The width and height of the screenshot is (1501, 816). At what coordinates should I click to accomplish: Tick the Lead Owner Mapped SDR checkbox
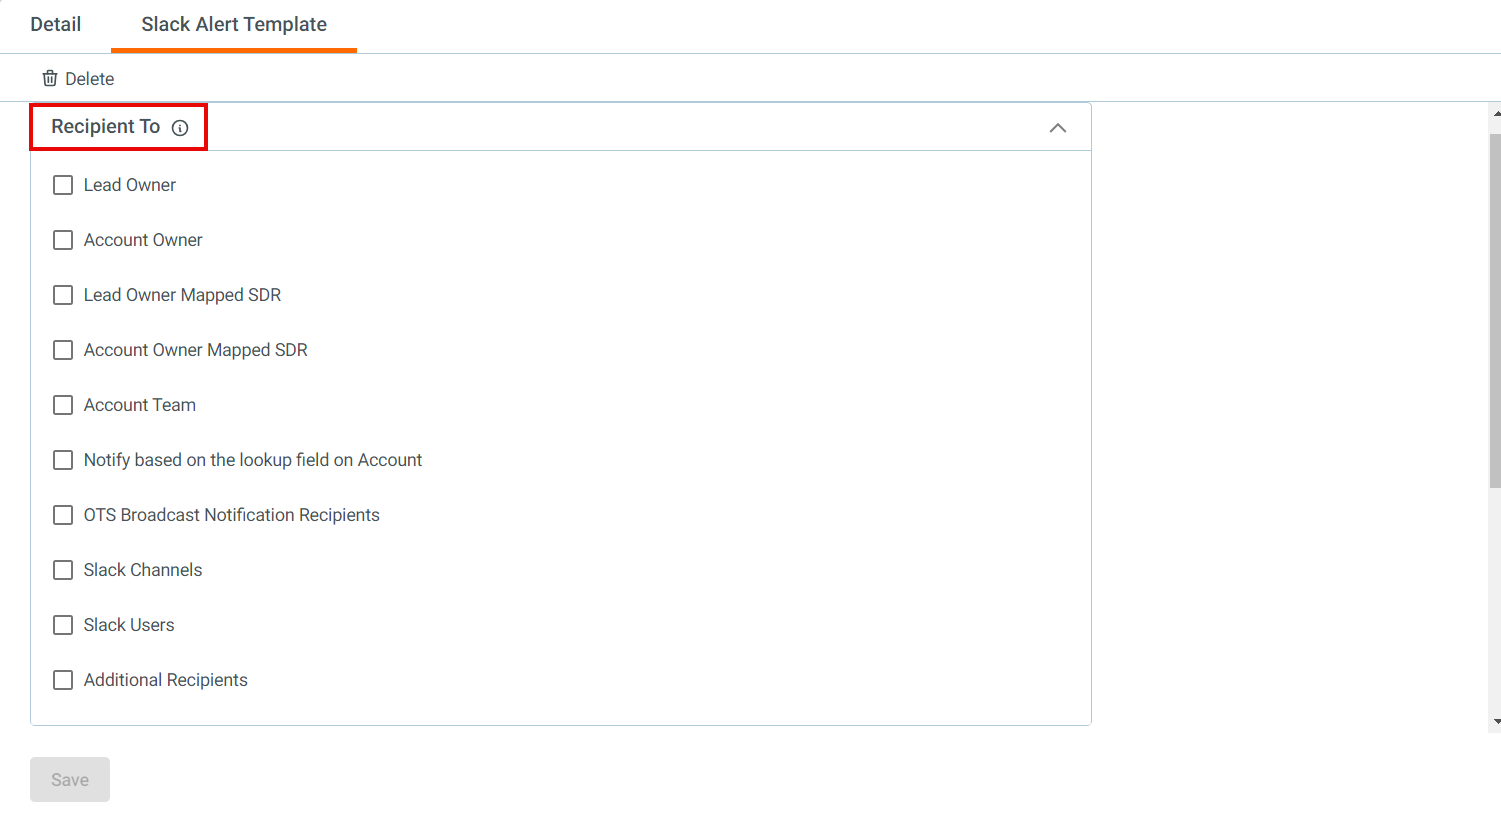tap(63, 295)
